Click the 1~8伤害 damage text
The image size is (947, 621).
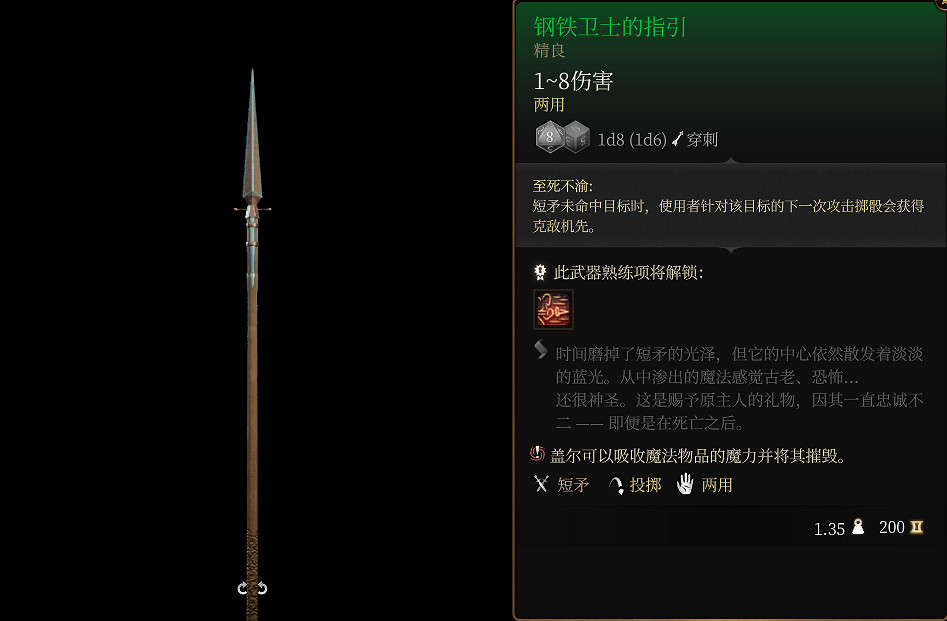pyautogui.click(x=573, y=81)
